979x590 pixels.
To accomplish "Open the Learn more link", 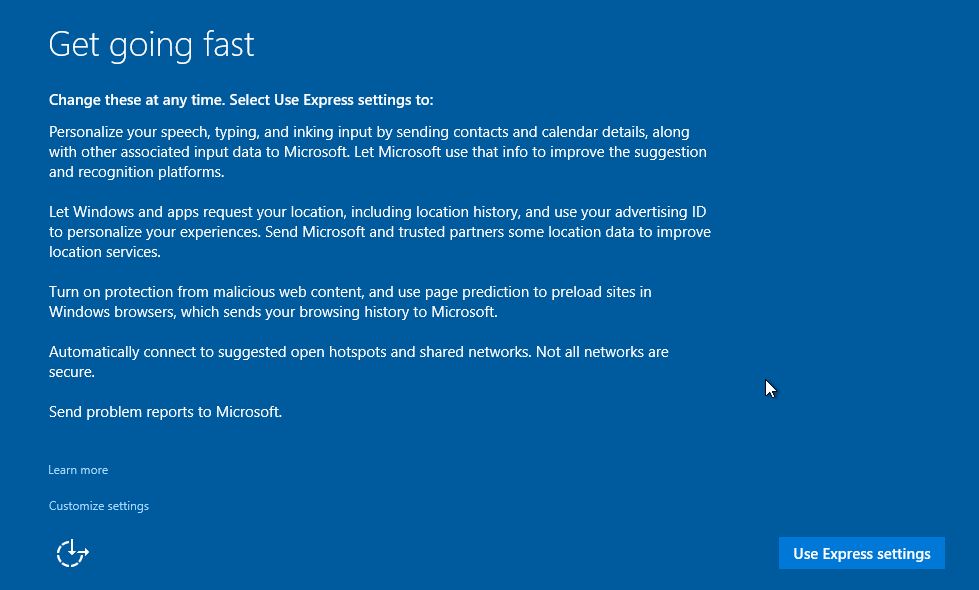I will pos(78,470).
